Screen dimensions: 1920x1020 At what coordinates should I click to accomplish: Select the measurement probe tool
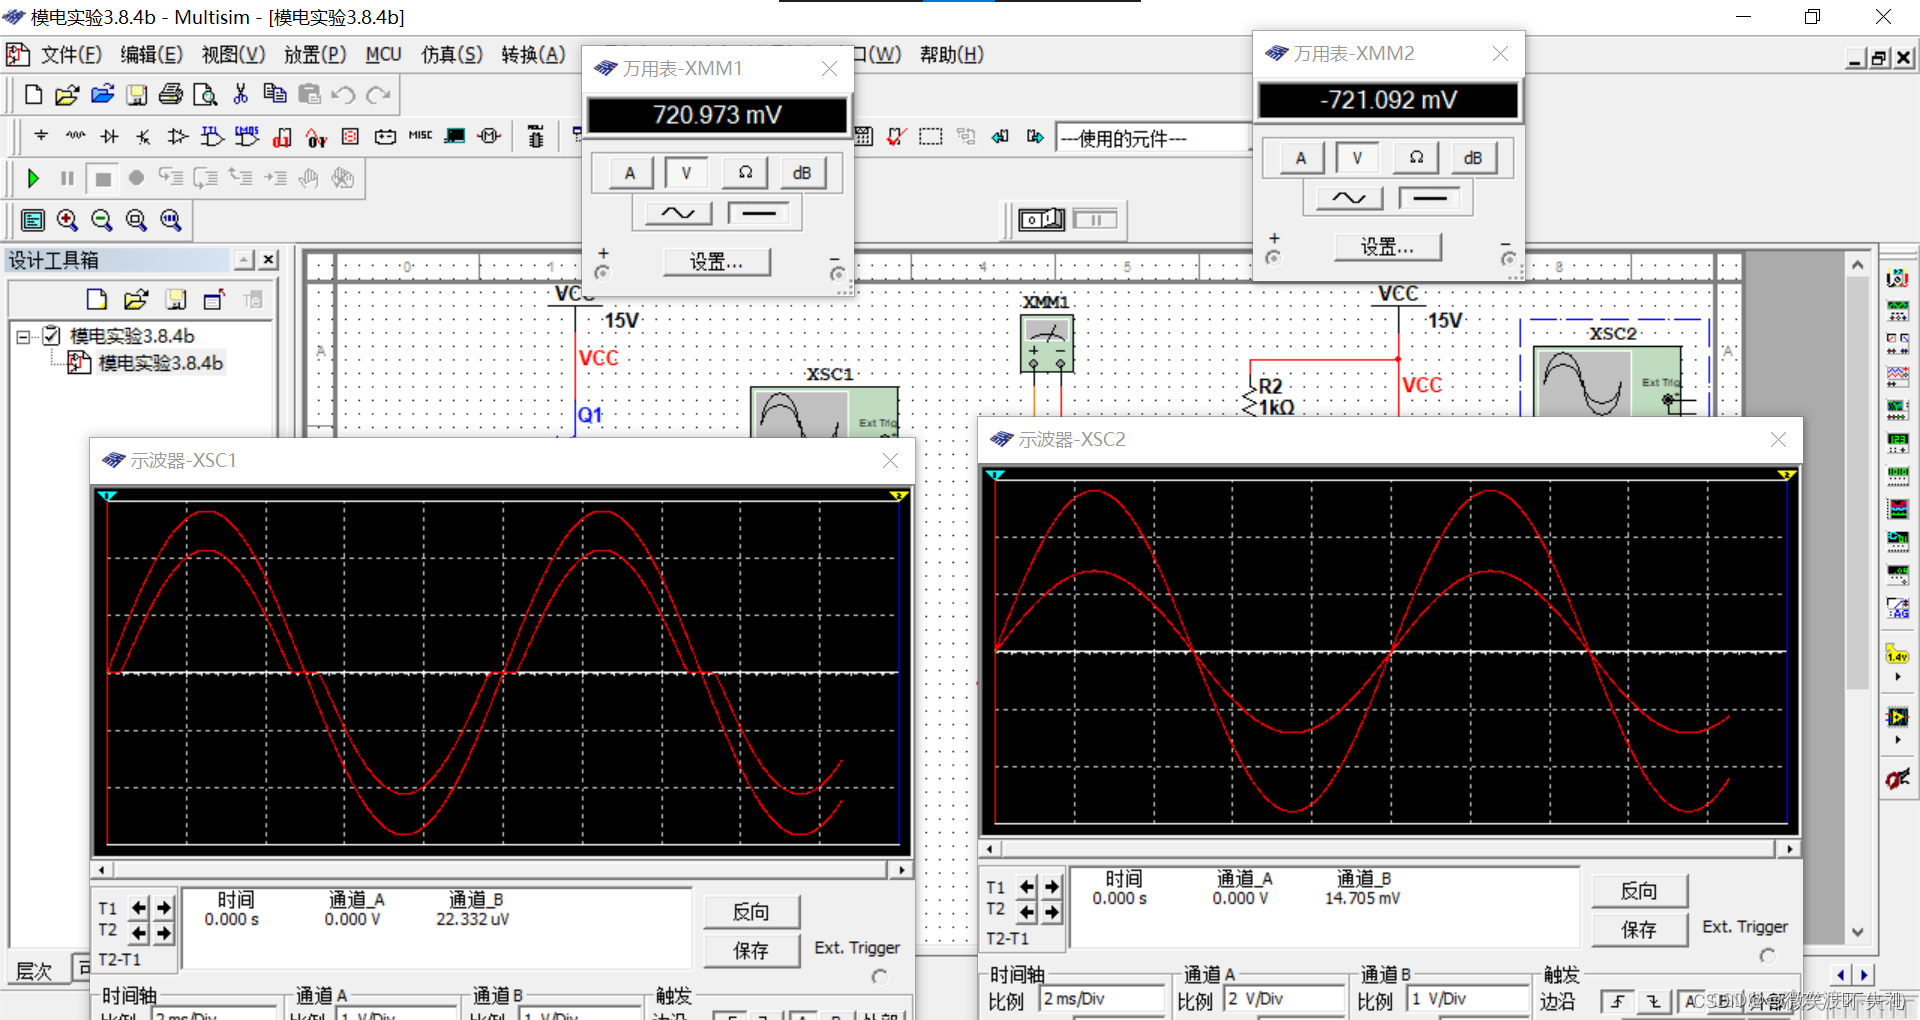[1897, 656]
